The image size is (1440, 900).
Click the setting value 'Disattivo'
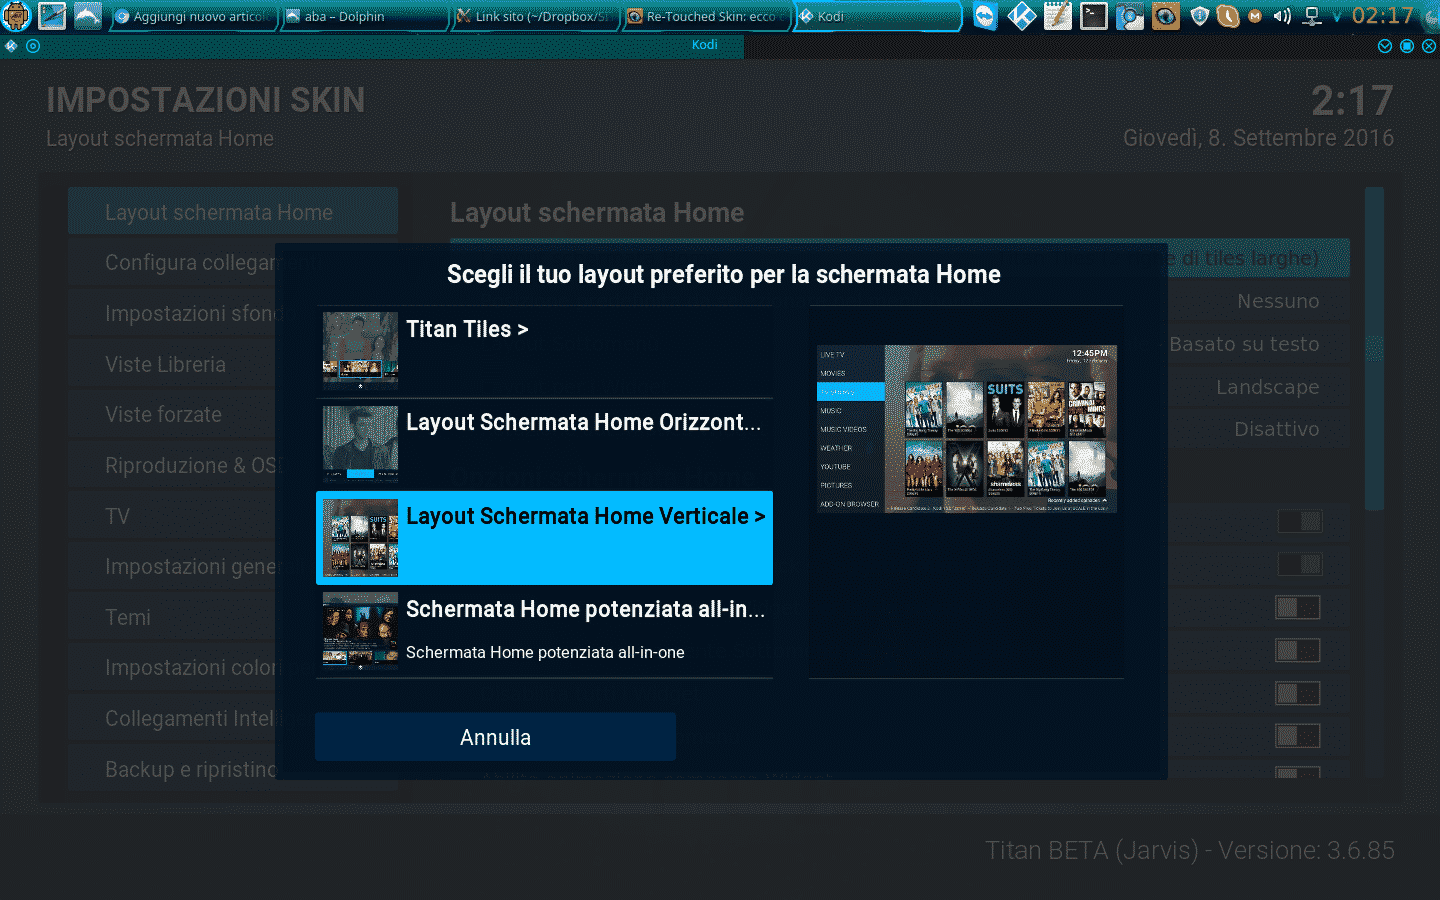click(1276, 429)
